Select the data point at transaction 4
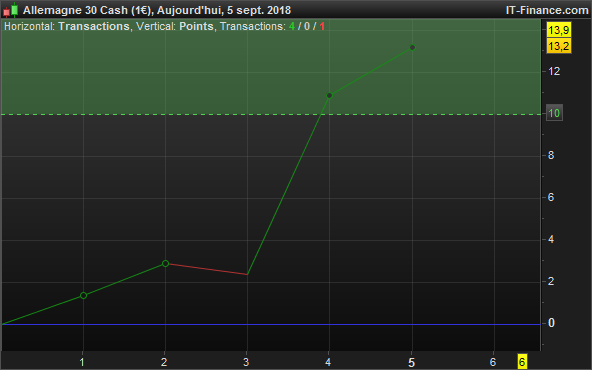 click(329, 96)
